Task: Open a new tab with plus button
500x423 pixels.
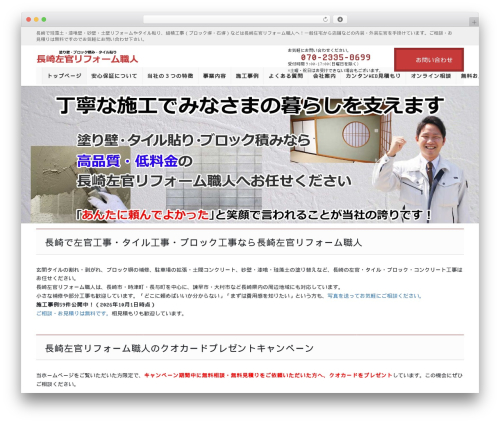Action: tap(474, 22)
